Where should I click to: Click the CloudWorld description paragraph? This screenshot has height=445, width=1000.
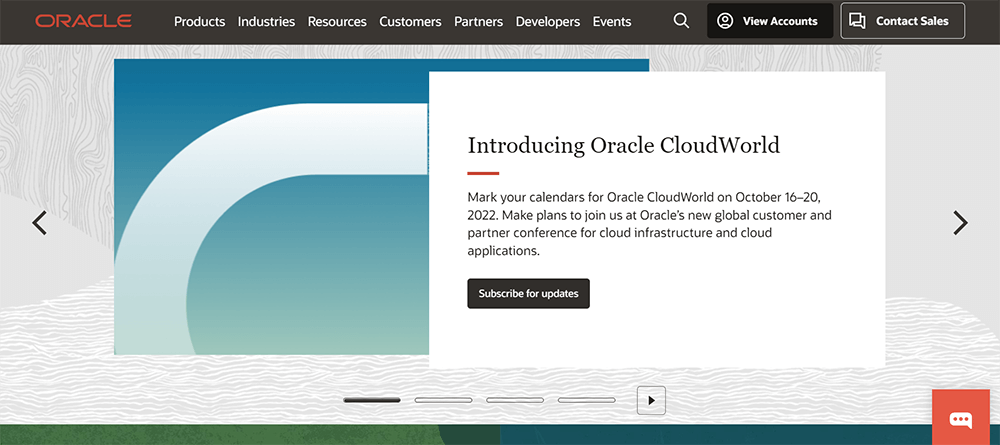[649, 224]
